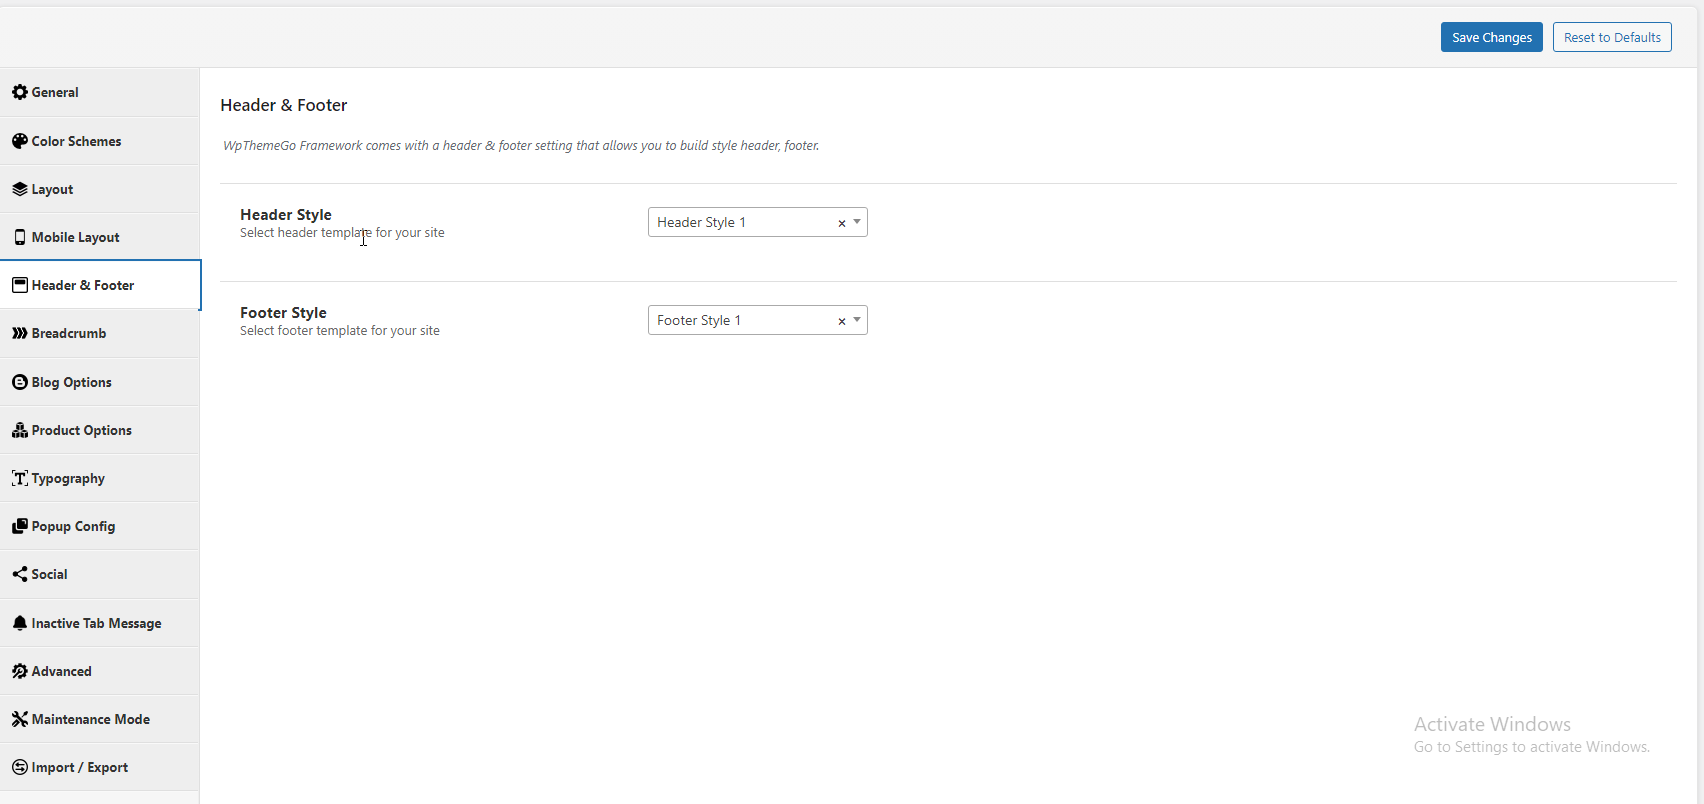Viewport: 1704px width, 804px height.
Task: Click the General gear icon
Action: pos(19,92)
